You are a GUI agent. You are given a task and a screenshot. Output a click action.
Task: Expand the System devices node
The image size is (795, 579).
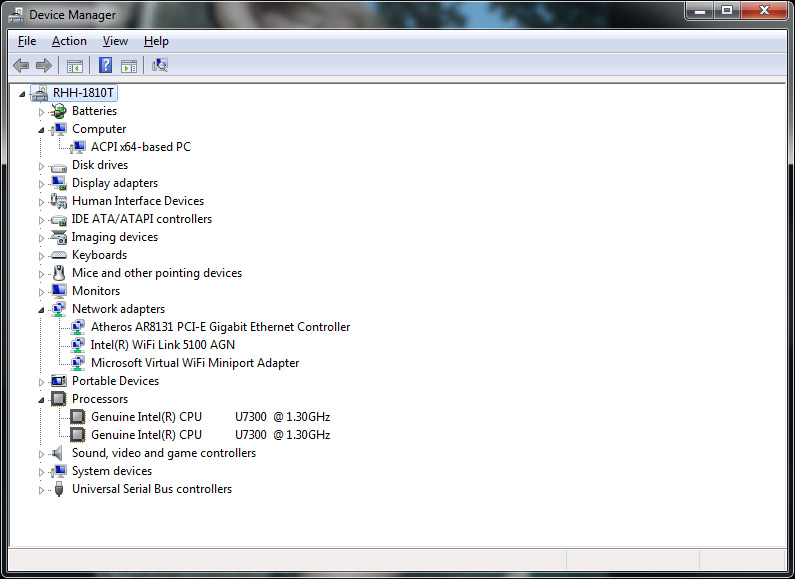coord(42,472)
